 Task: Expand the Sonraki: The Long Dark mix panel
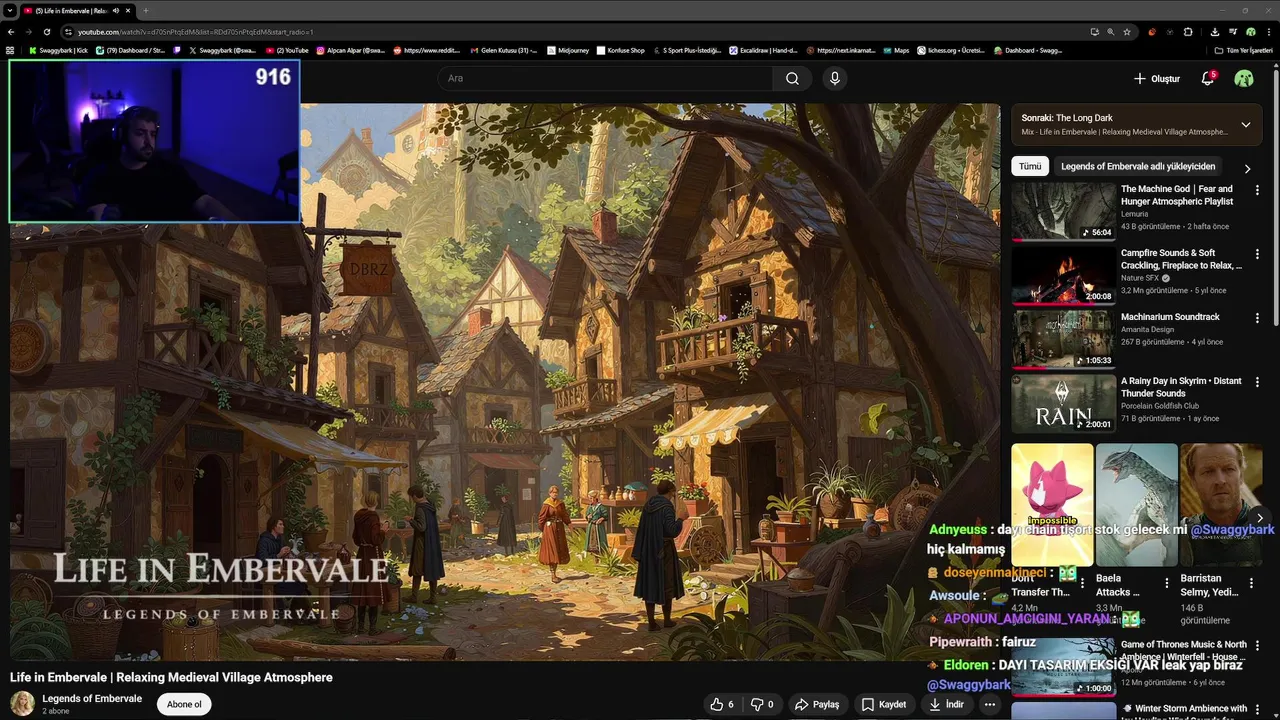tap(1245, 125)
